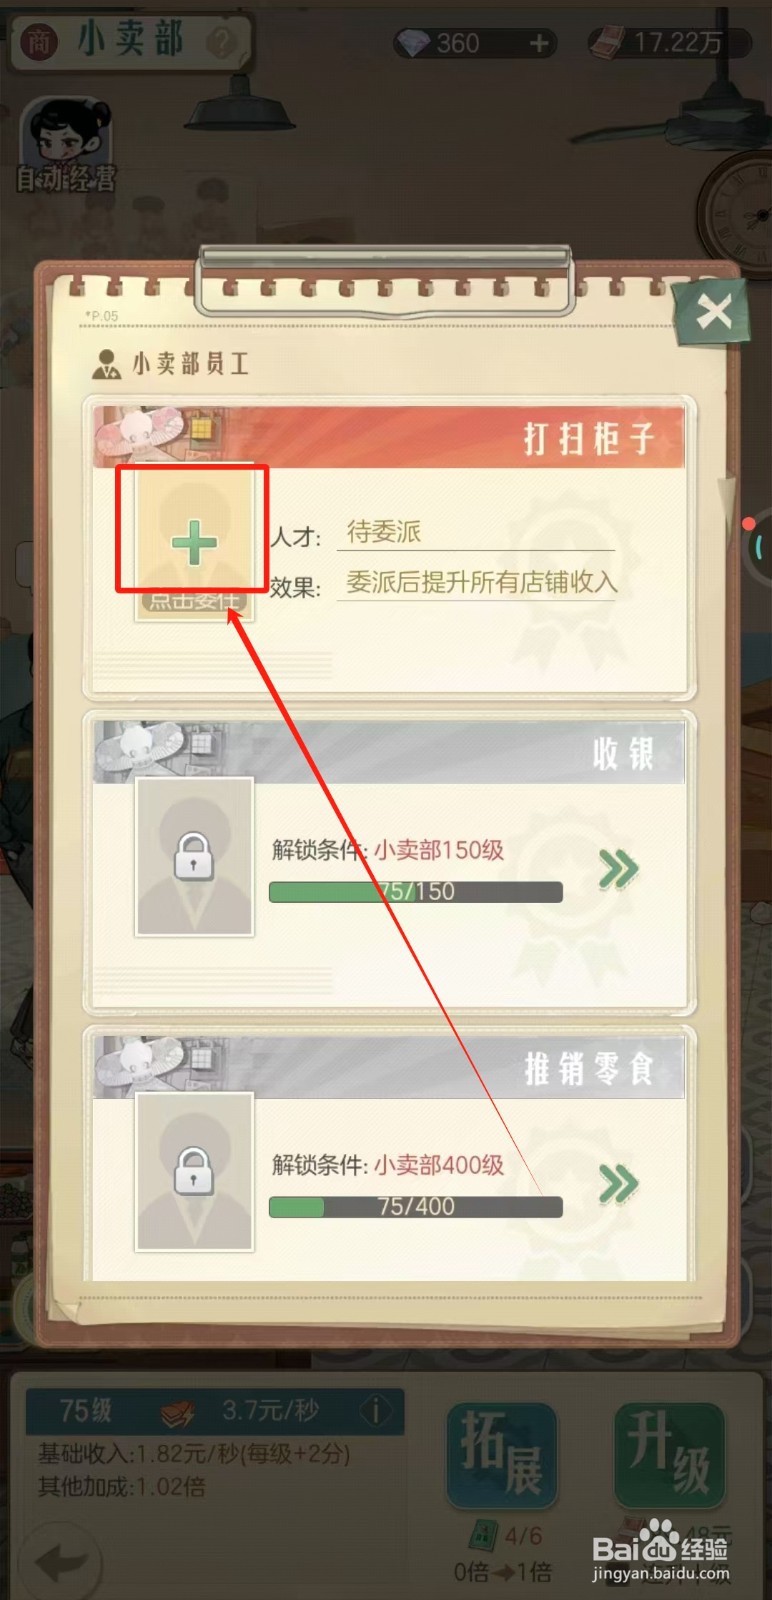The image size is (772, 1600).
Task: Tap the 待委派 talent field
Action: point(476,532)
